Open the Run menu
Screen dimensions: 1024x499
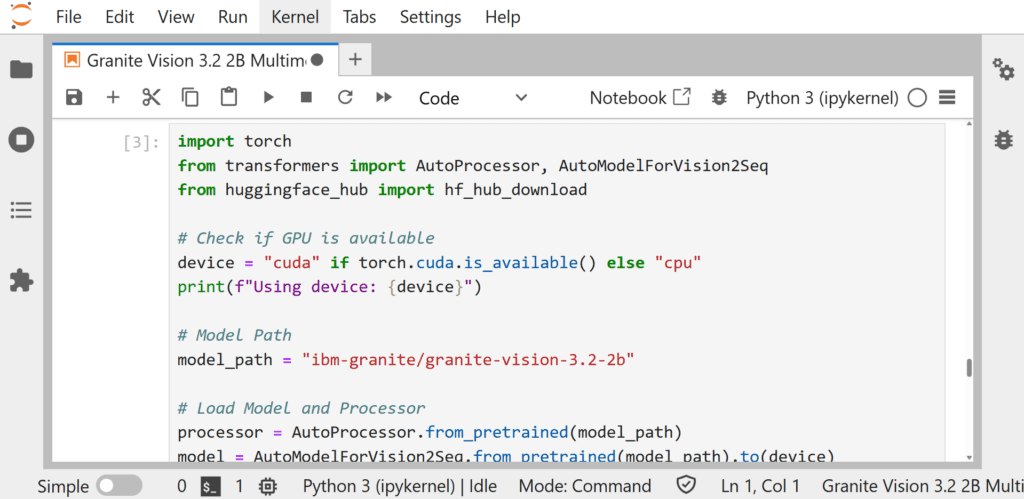(232, 17)
